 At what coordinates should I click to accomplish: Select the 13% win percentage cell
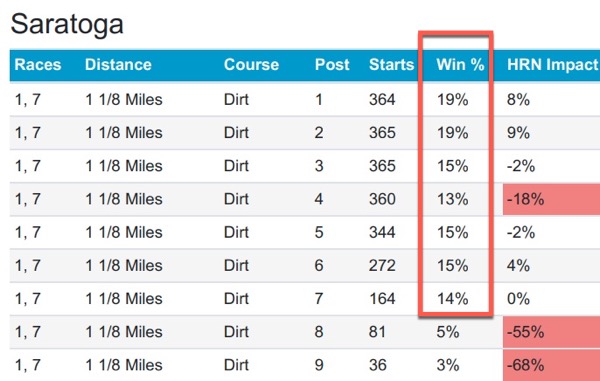(453, 199)
